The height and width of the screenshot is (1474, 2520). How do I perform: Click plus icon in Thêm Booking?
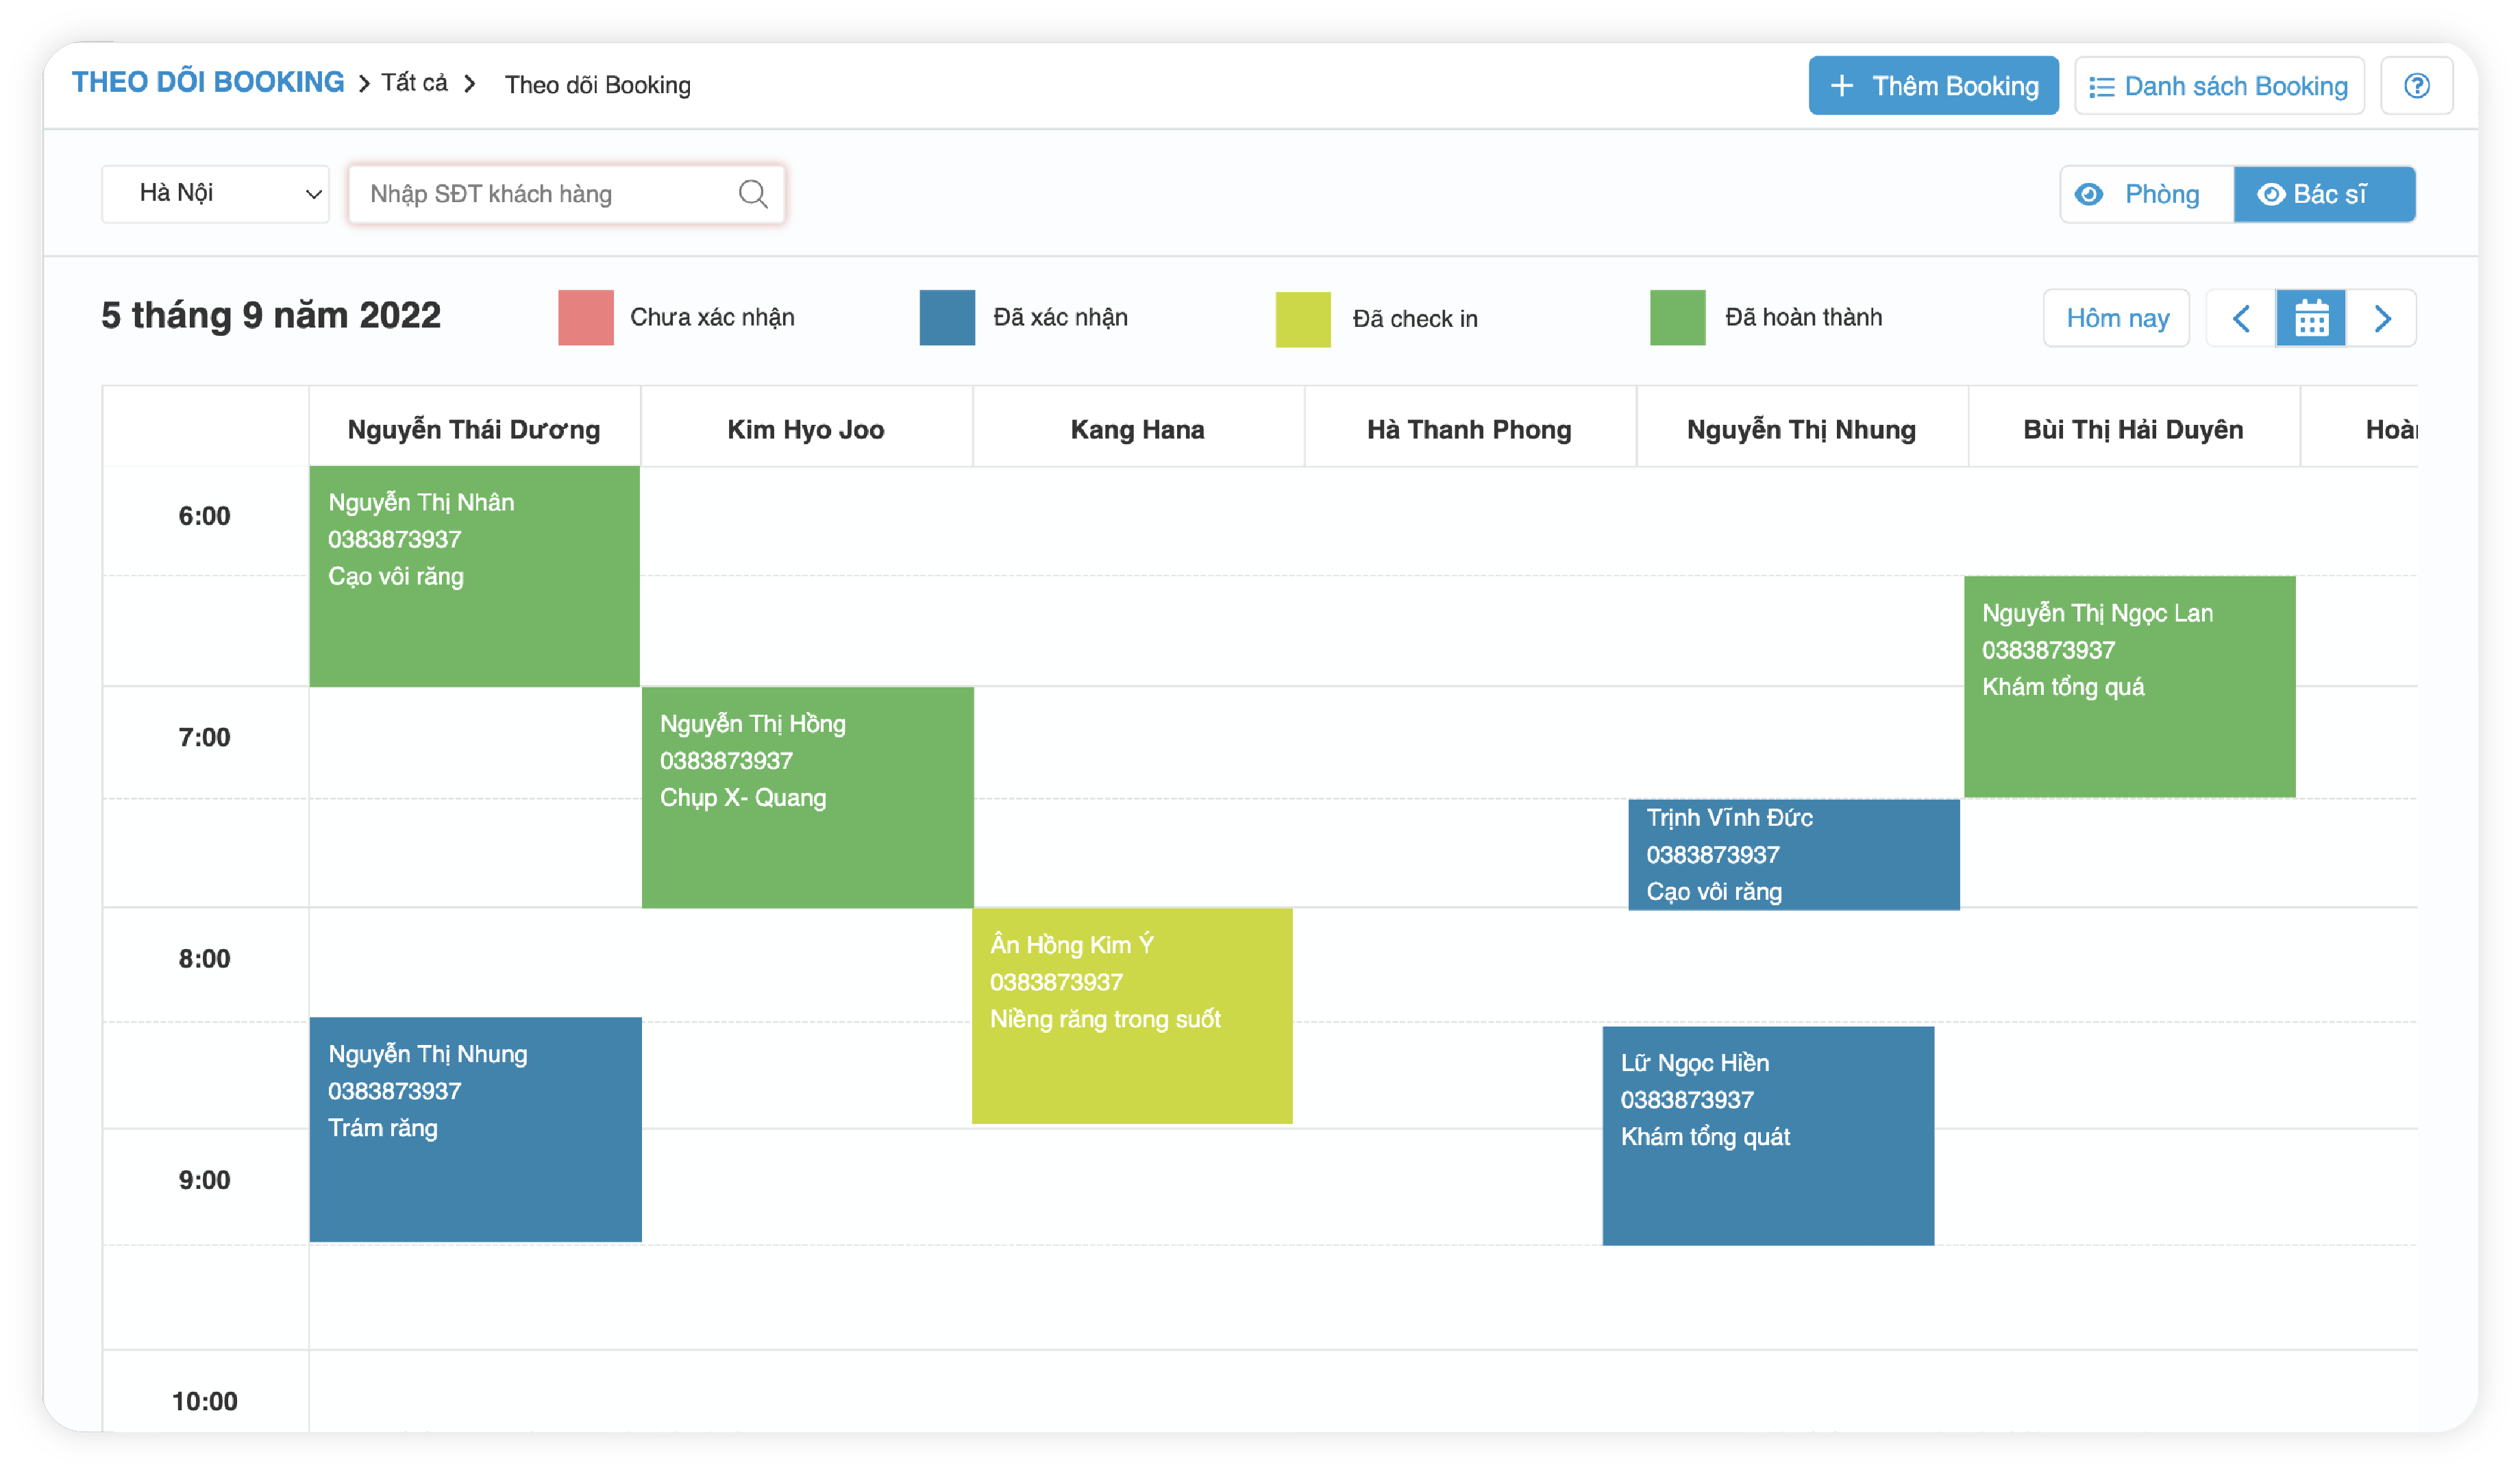click(x=1841, y=86)
